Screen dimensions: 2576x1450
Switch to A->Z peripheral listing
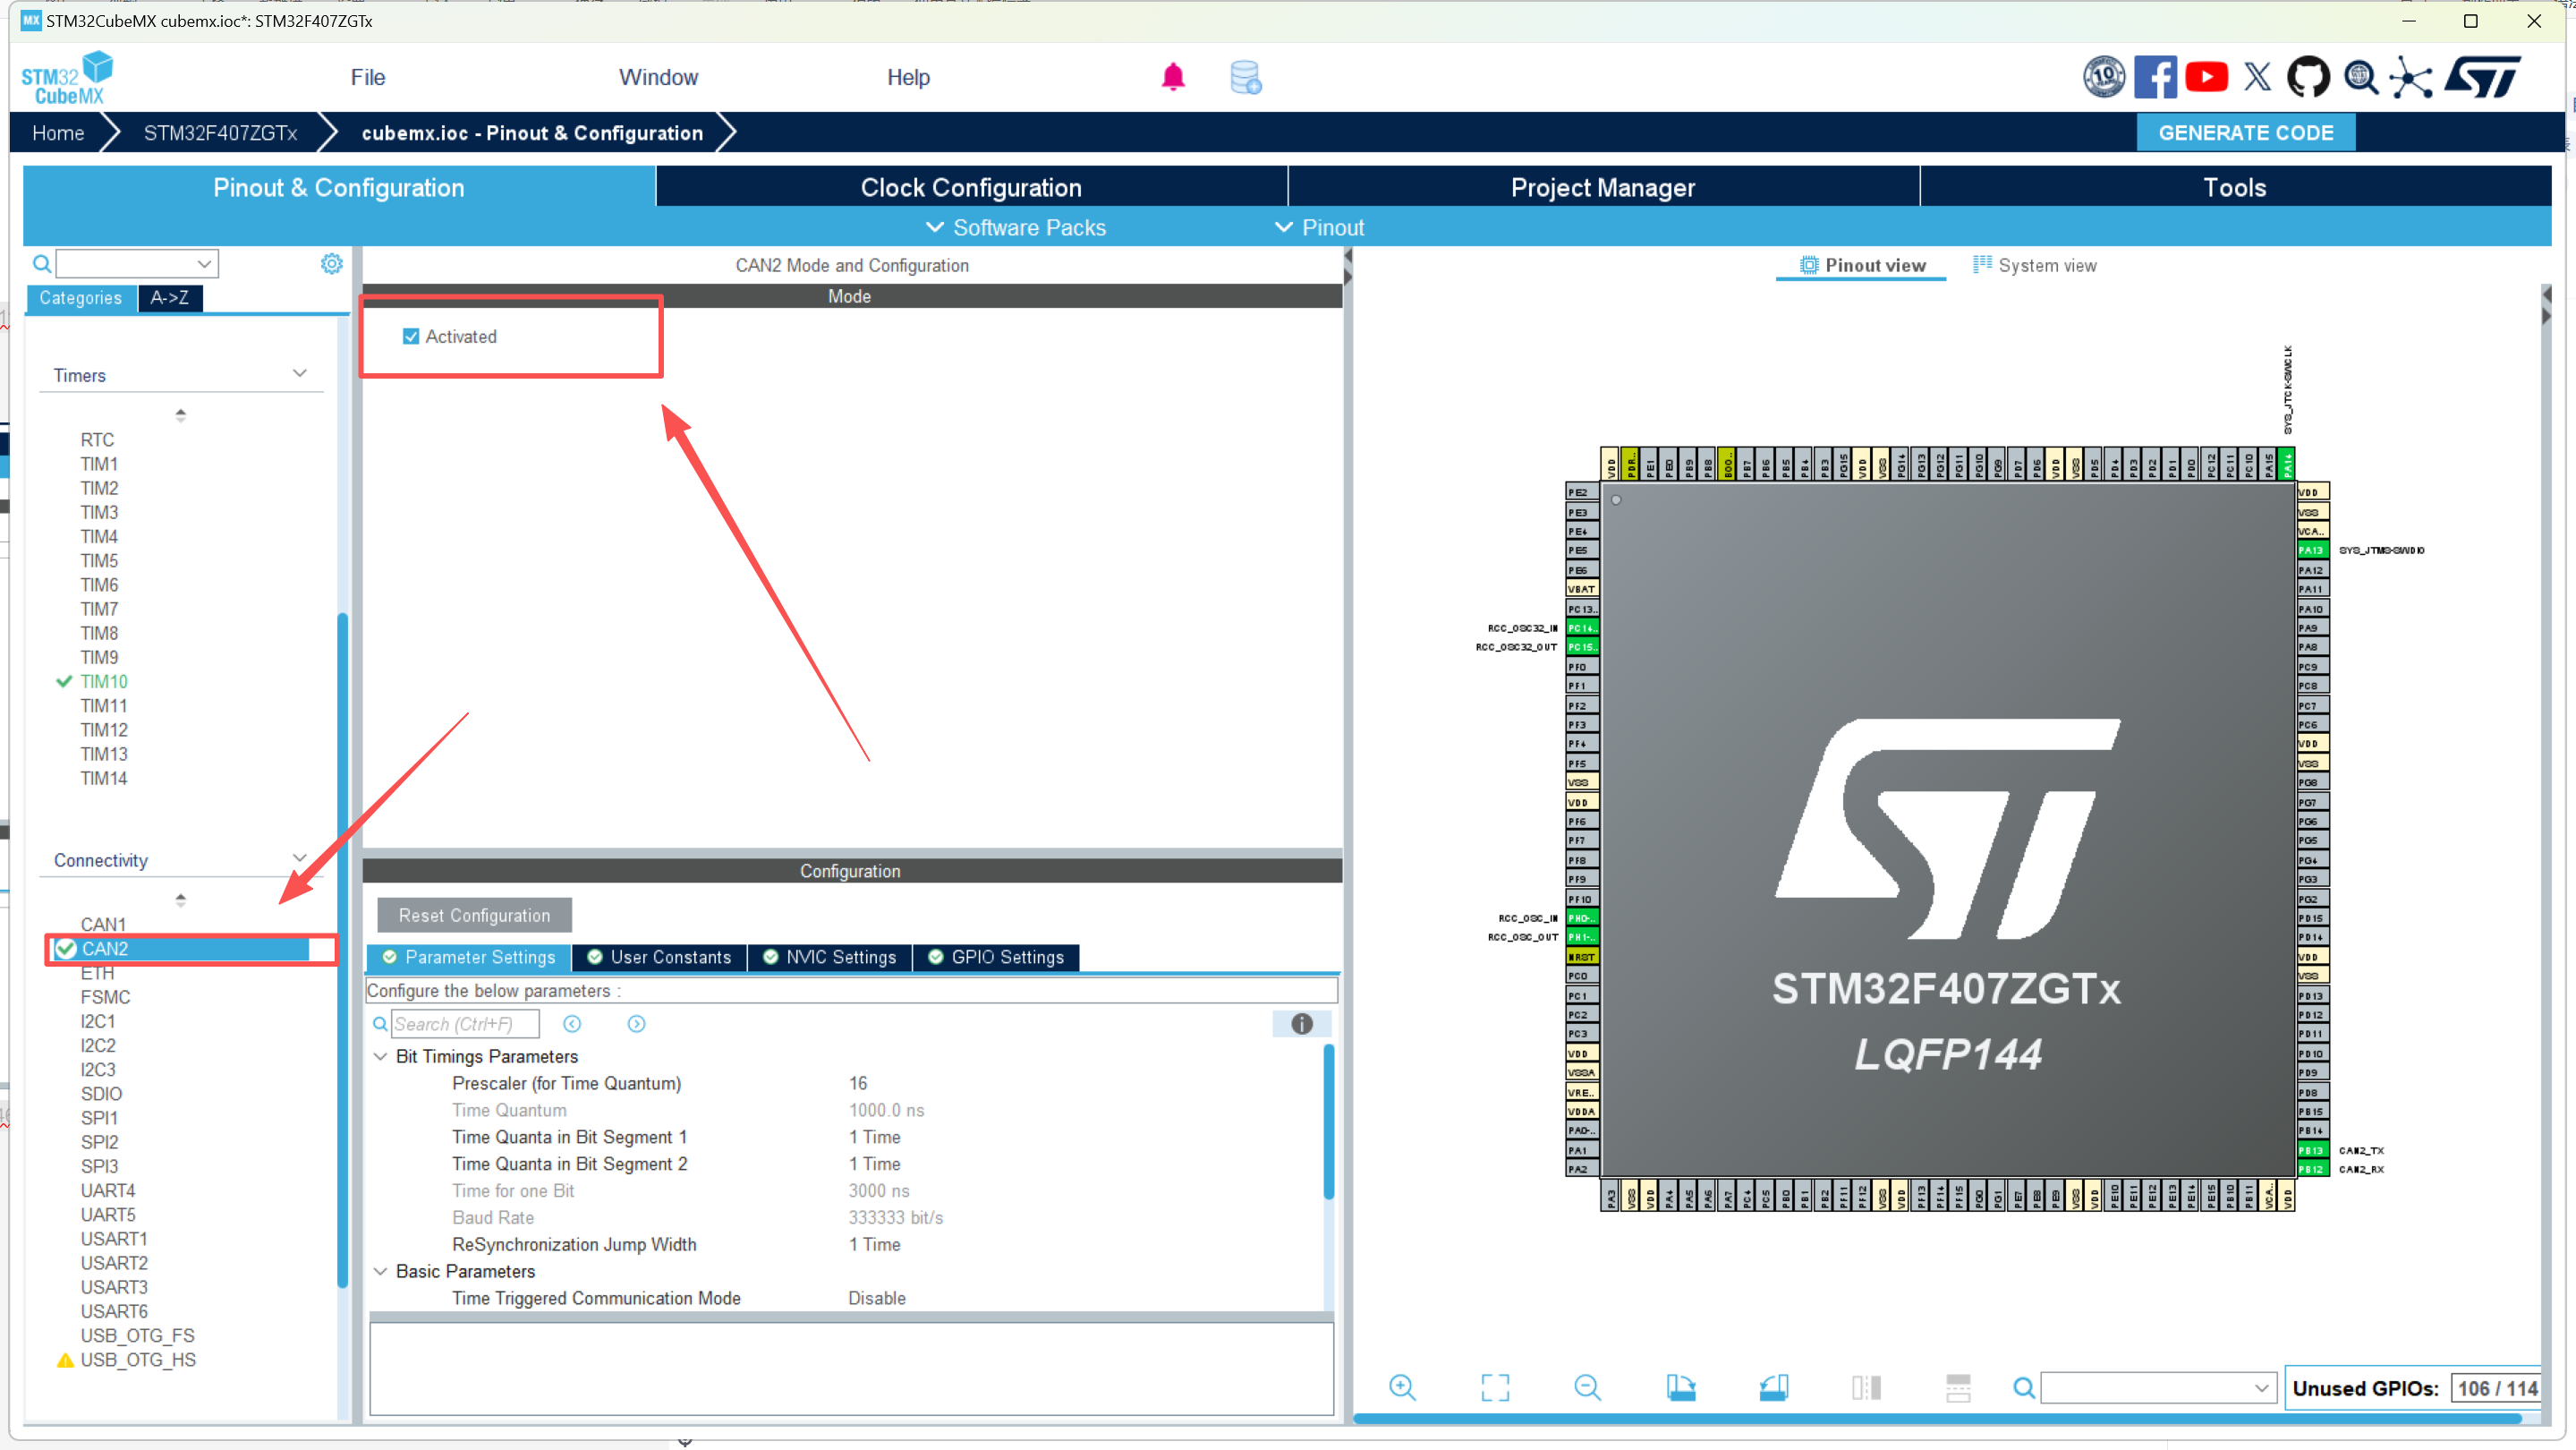(x=170, y=298)
